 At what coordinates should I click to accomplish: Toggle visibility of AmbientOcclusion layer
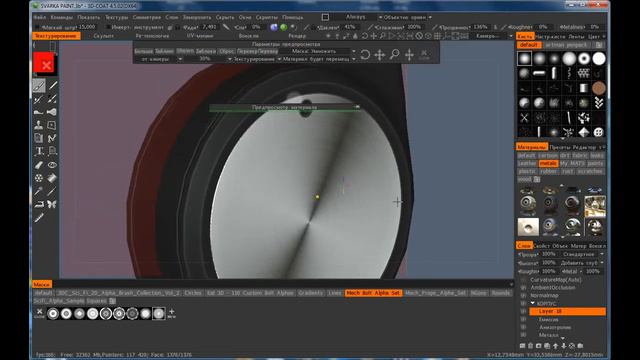click(523, 287)
